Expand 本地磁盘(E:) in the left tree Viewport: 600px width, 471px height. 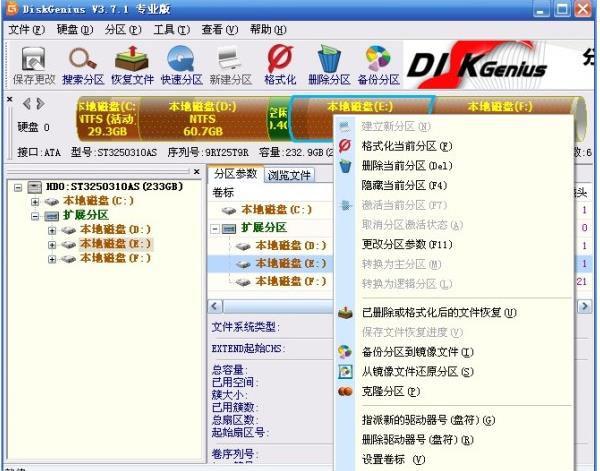(x=52, y=245)
